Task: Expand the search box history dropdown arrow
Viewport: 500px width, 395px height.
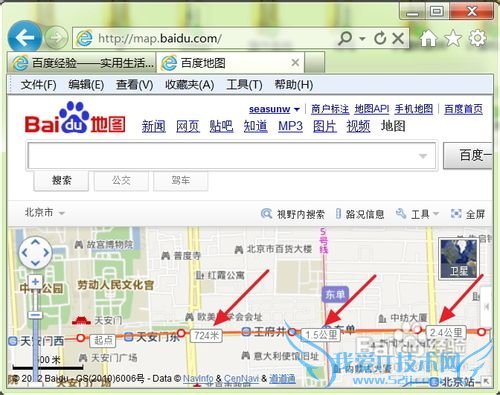Action: [423, 156]
